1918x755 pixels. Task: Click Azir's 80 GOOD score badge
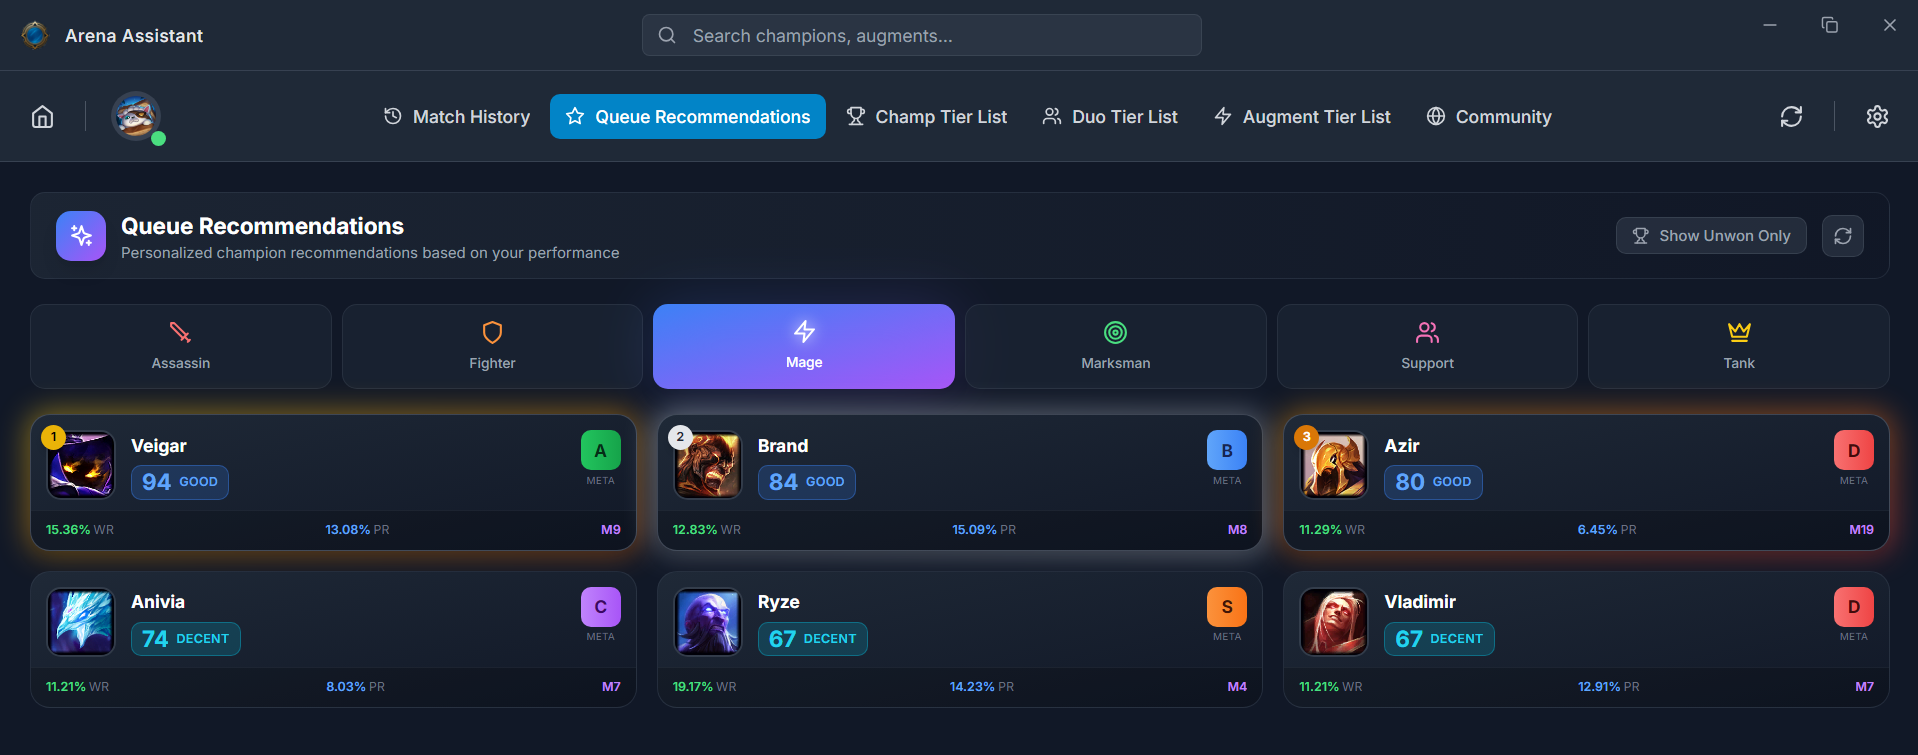tap(1433, 482)
